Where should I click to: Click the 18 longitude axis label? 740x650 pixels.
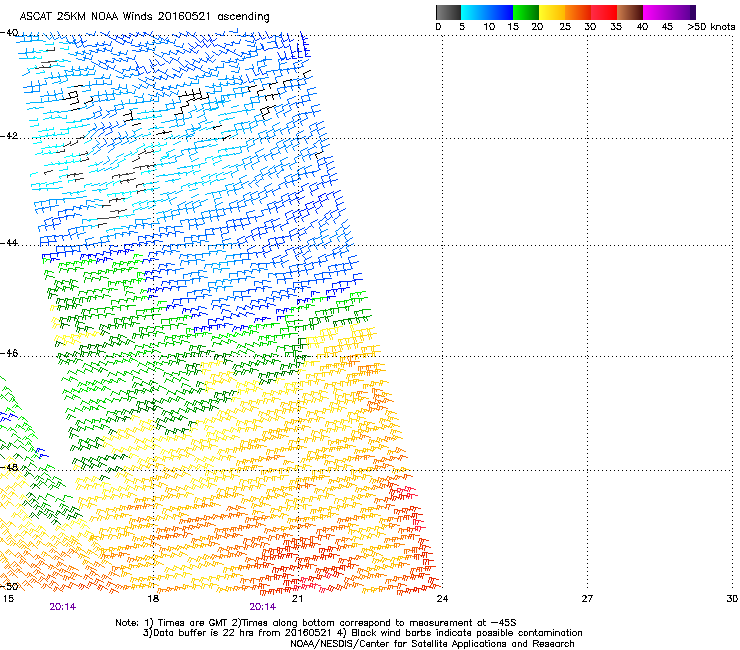click(x=153, y=599)
